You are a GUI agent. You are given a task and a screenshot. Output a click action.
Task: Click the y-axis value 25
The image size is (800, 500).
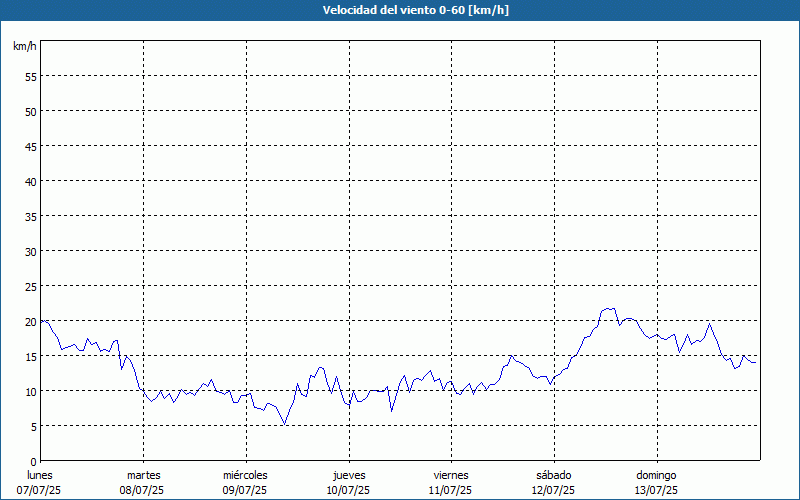point(31,286)
